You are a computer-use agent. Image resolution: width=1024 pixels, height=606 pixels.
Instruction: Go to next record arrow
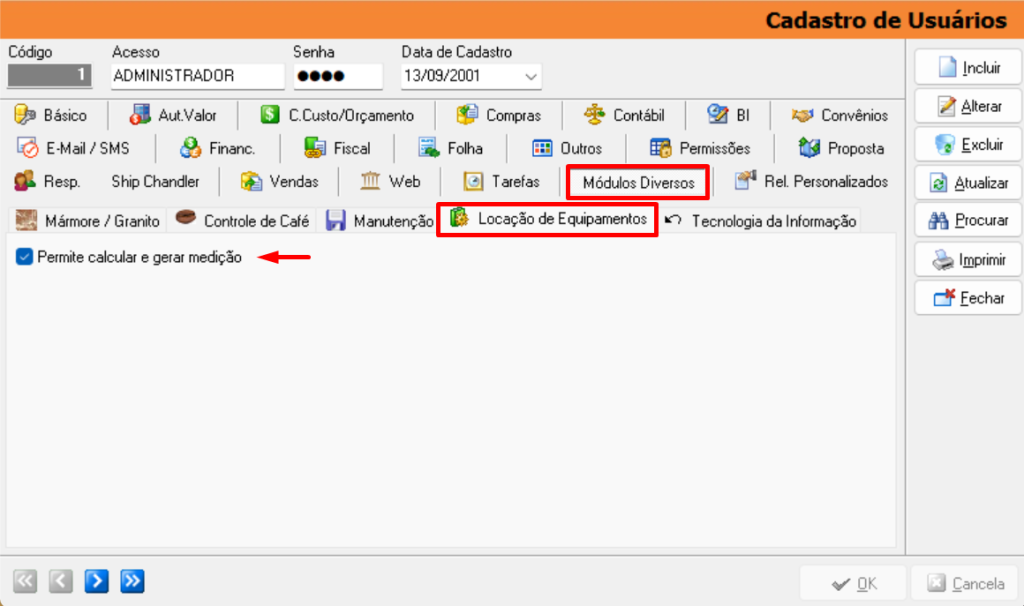97,581
